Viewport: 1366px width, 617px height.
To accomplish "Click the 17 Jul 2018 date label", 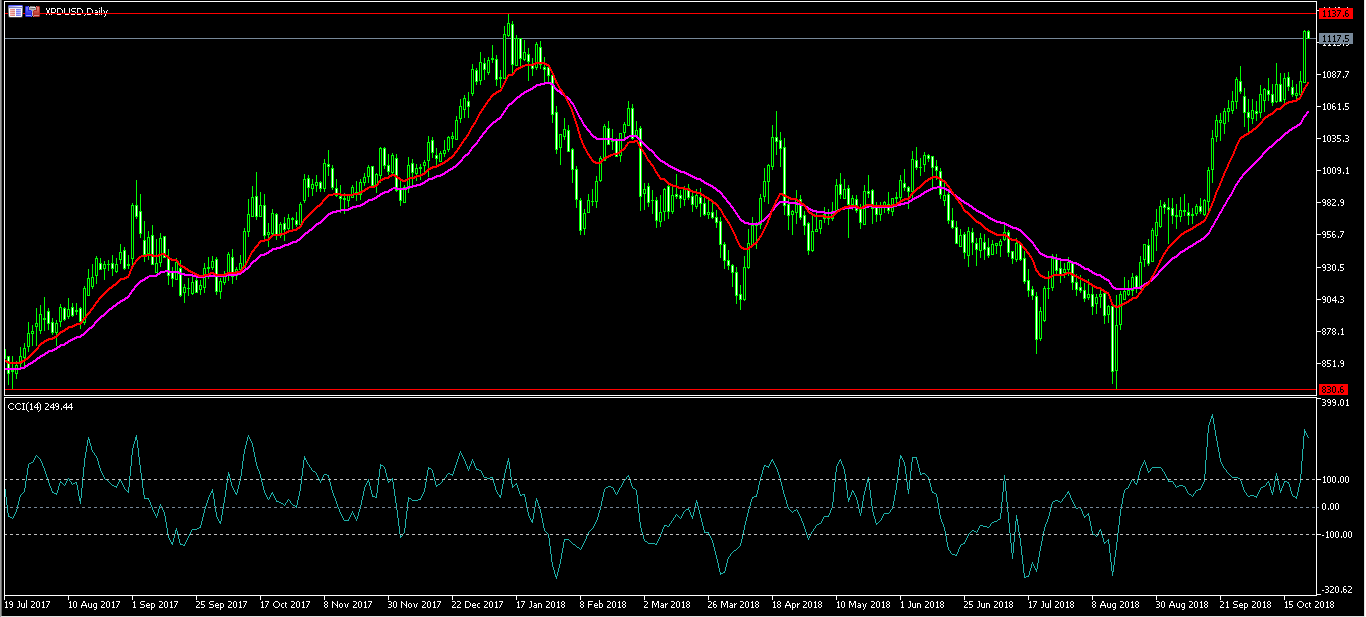I will point(1051,605).
